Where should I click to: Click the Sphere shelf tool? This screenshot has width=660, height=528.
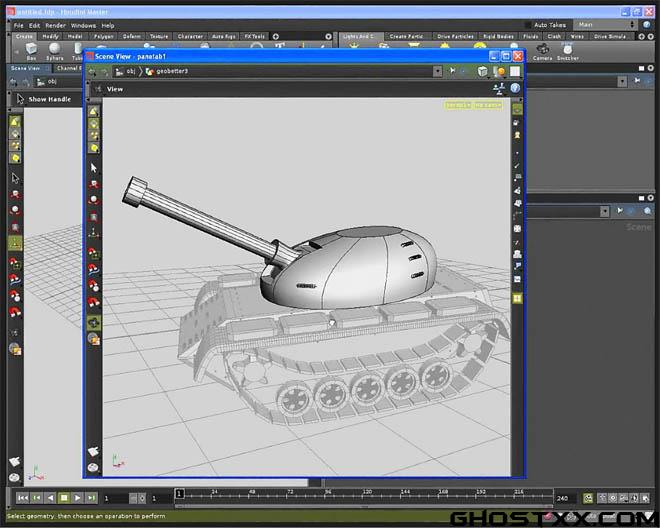[54, 51]
